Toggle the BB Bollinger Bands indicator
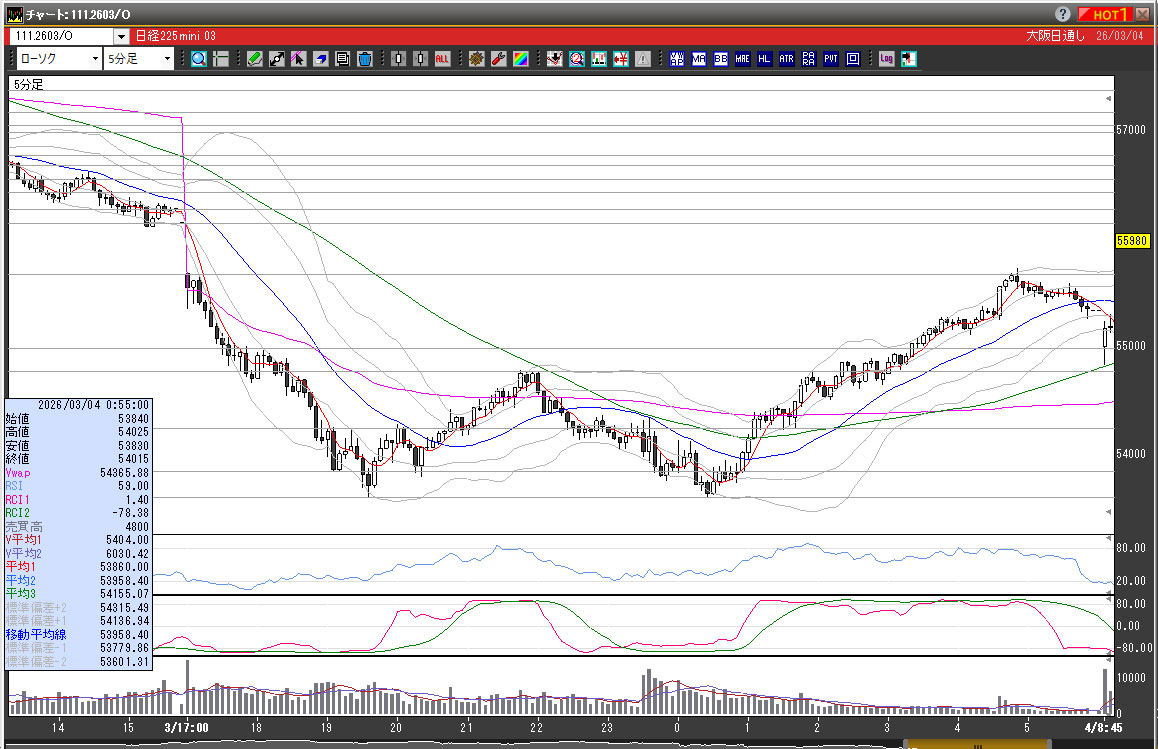 tap(721, 59)
